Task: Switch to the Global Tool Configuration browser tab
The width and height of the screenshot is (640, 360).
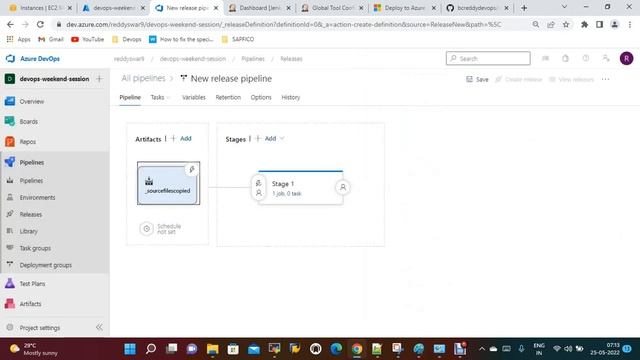Action: (332, 8)
